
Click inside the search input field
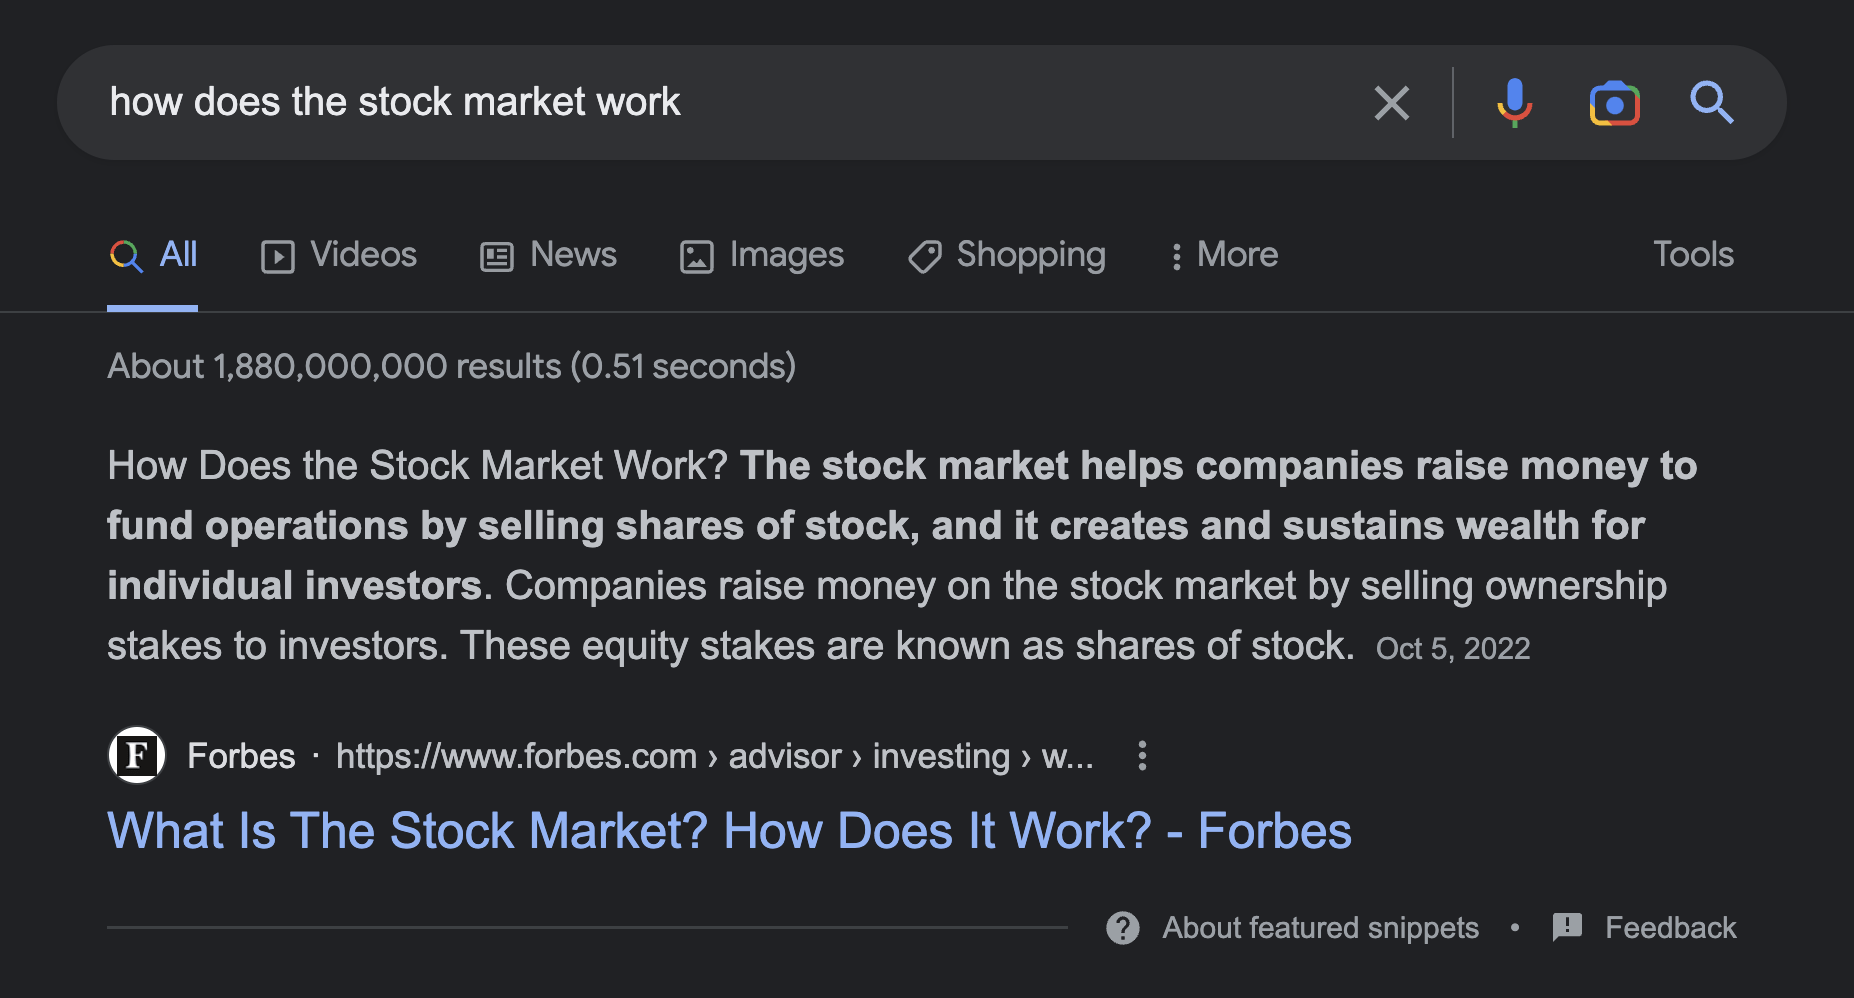point(600,101)
